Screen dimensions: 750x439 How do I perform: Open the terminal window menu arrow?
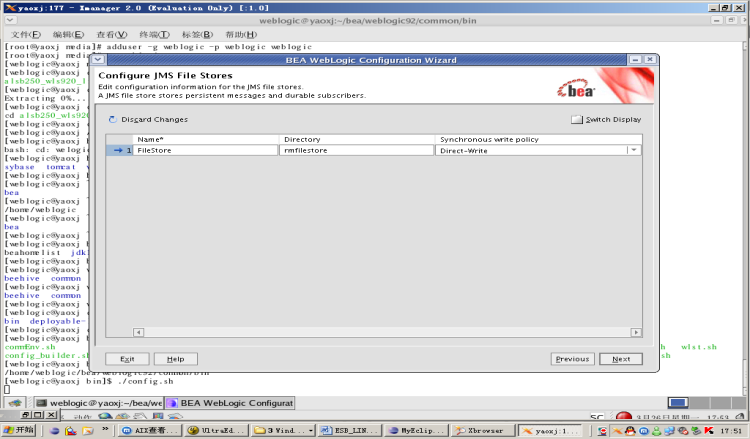coord(11,20)
